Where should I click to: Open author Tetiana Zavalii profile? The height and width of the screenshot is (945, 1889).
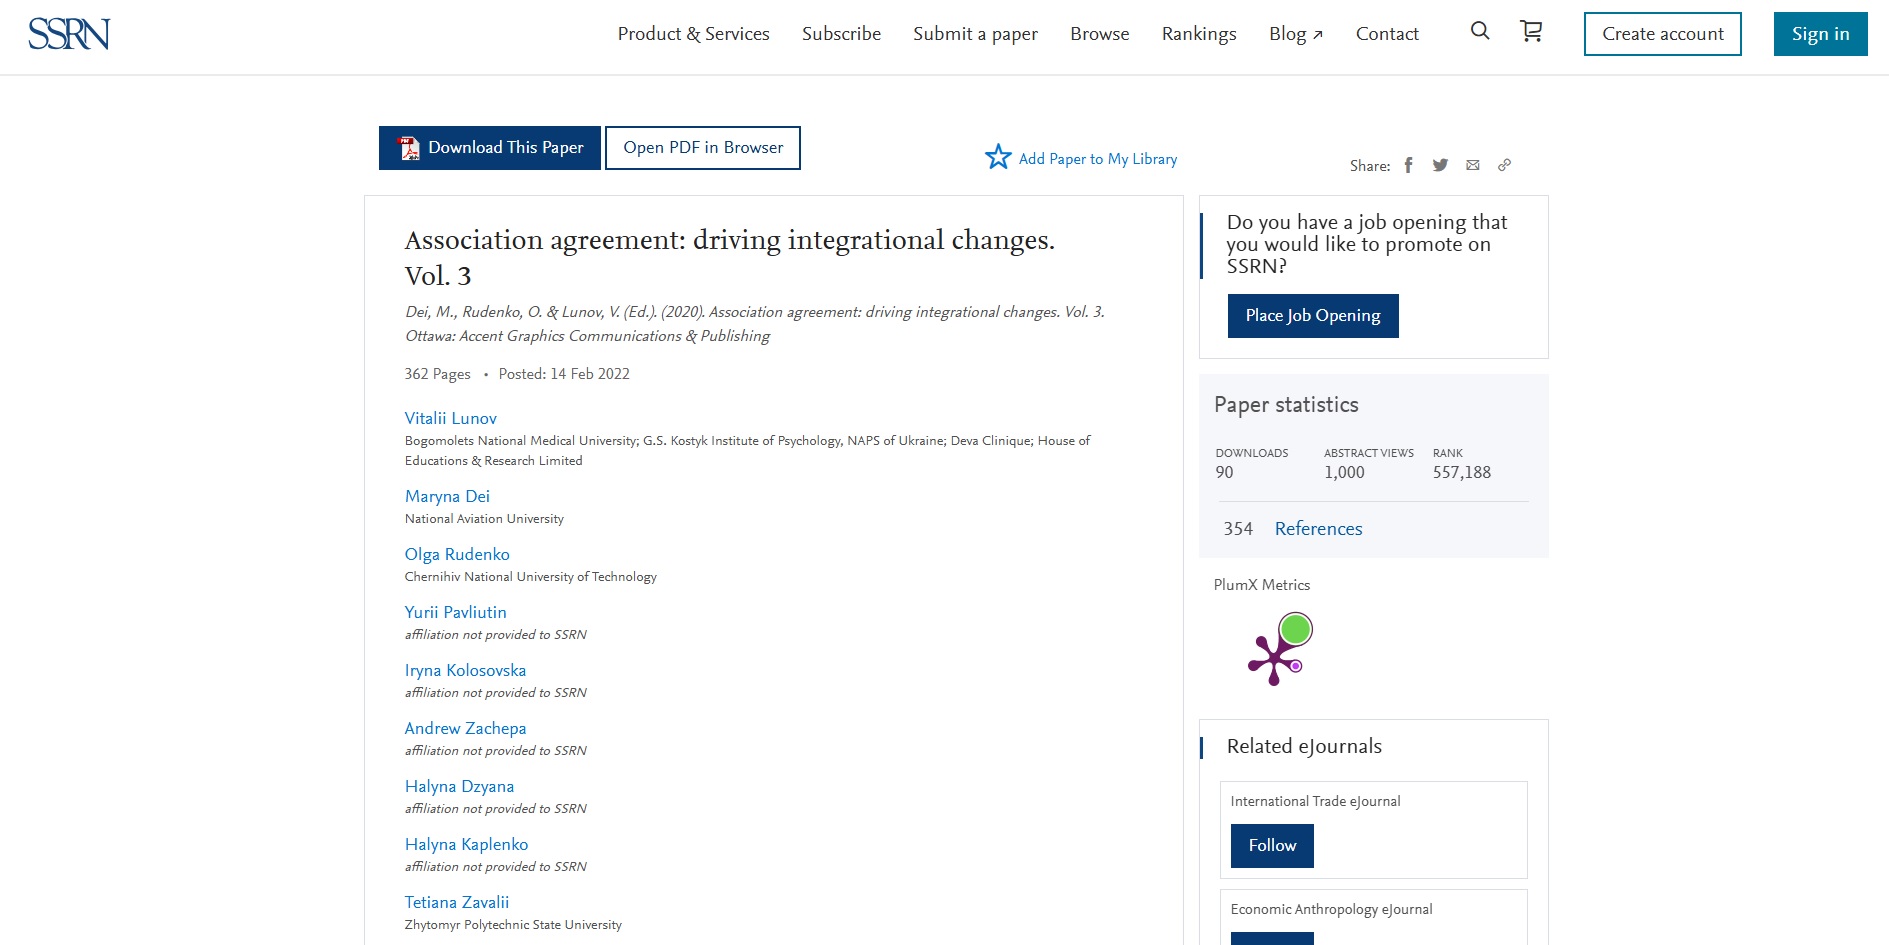coord(457,902)
